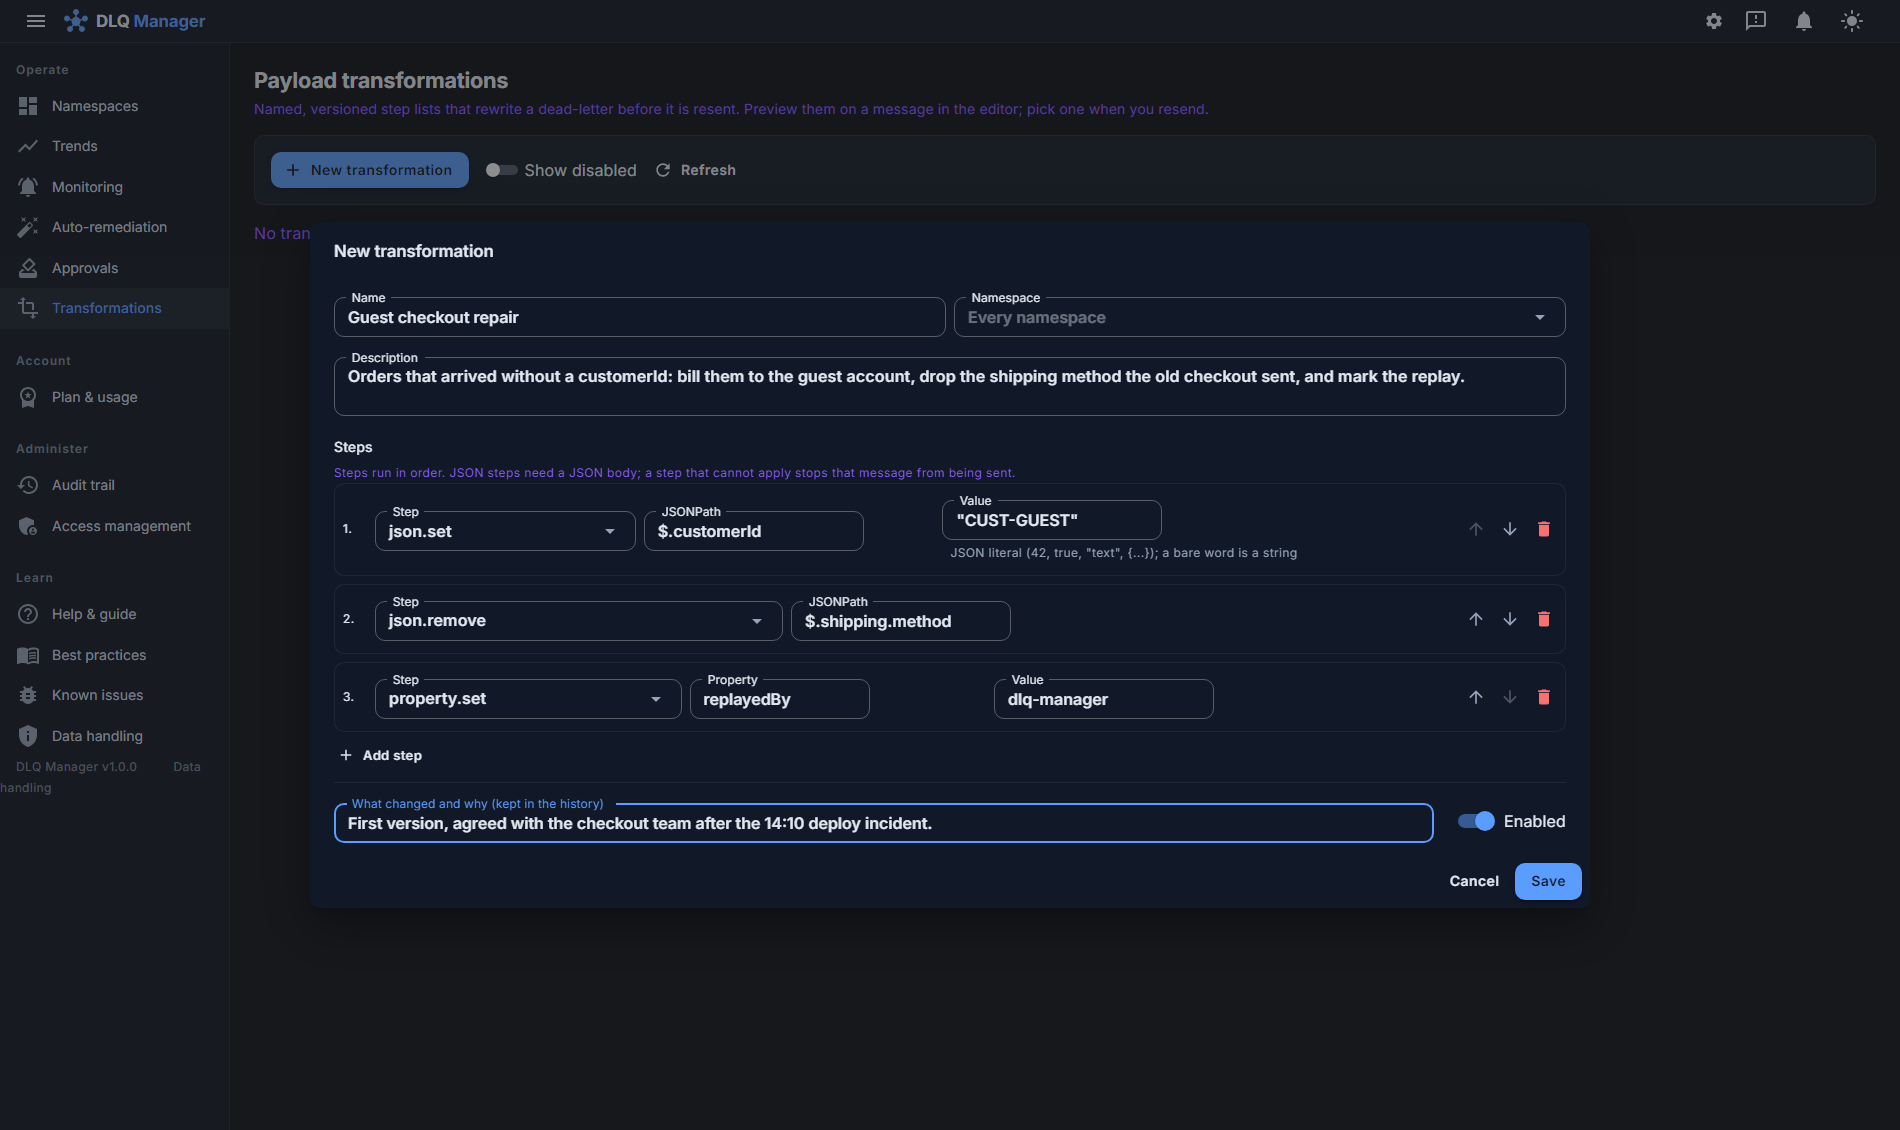Open the Namespace dropdown

tap(1260, 317)
